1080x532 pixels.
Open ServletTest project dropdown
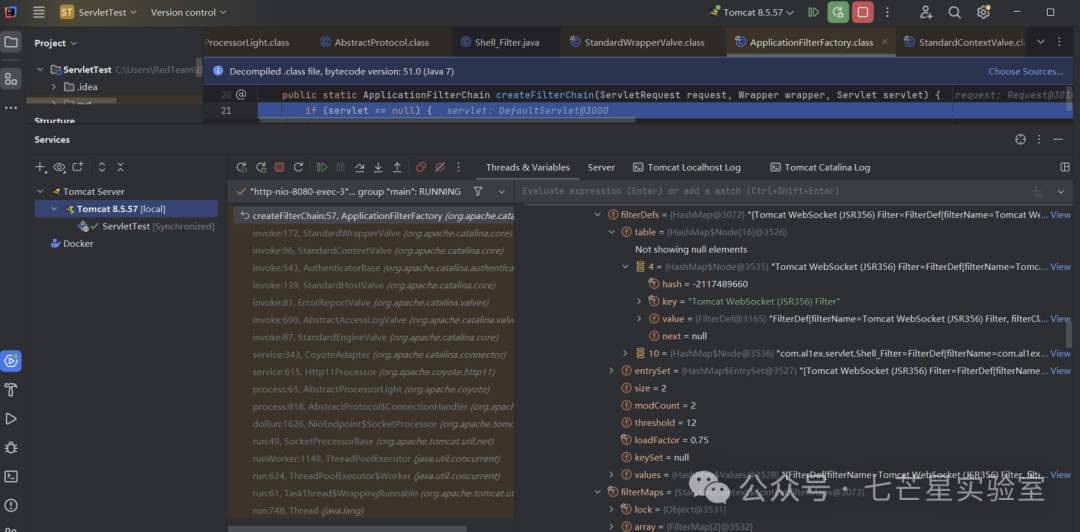click(x=98, y=12)
